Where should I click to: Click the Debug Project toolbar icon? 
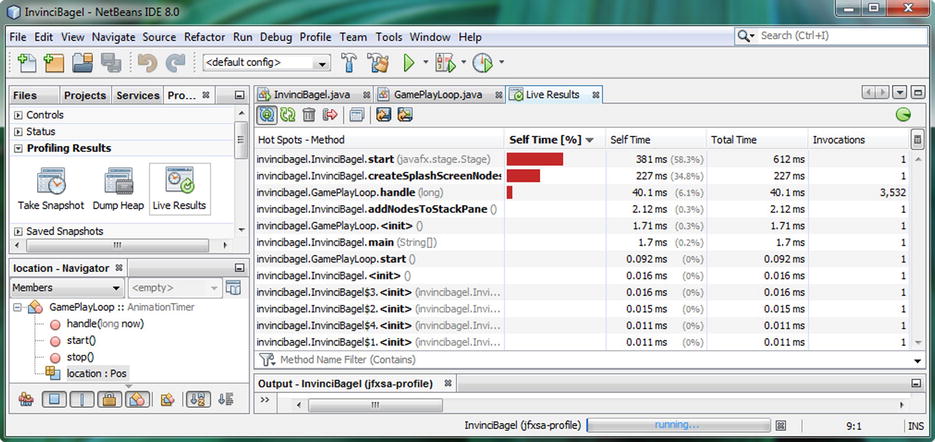445,62
